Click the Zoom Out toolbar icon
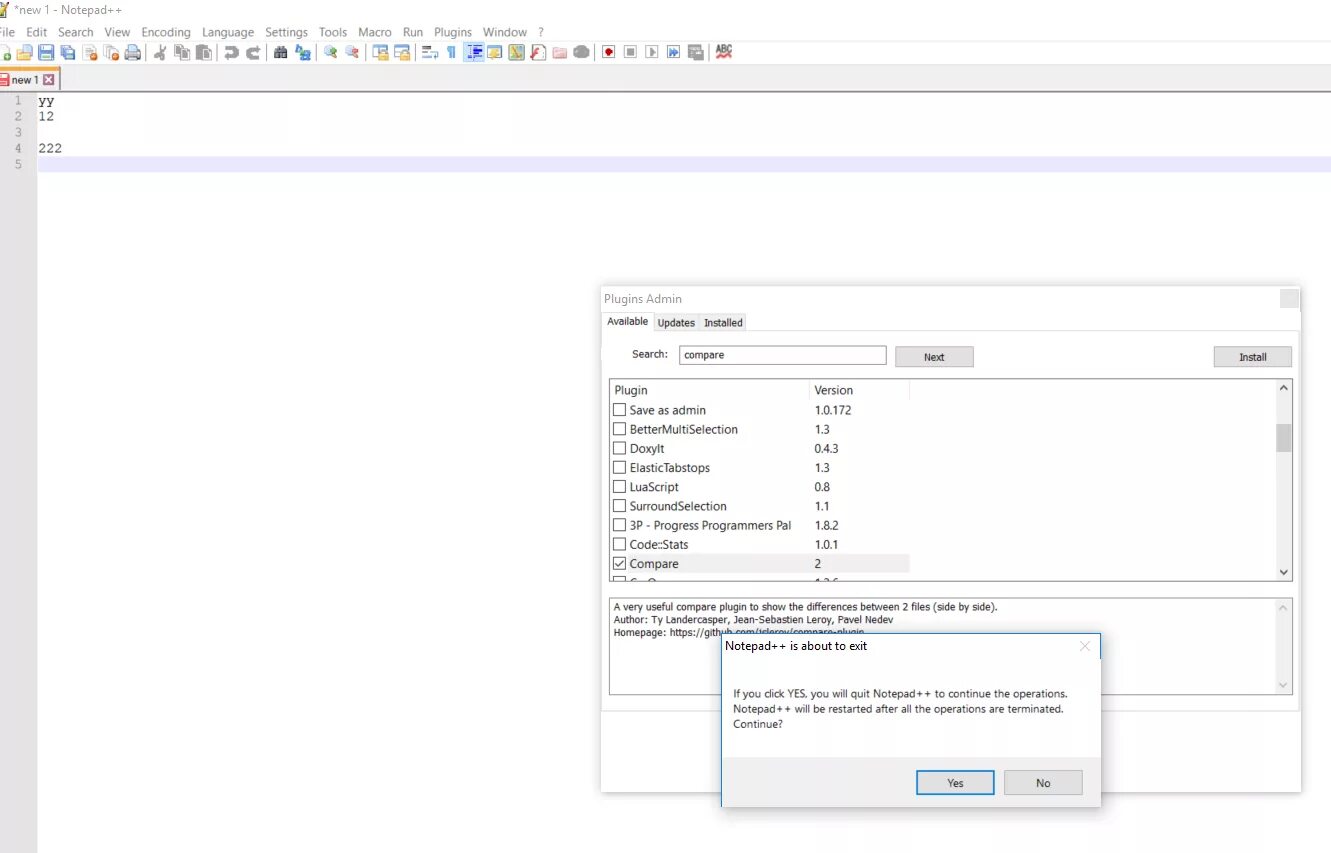Screen dimensions: 1331x853 pyautogui.click(x=352, y=52)
